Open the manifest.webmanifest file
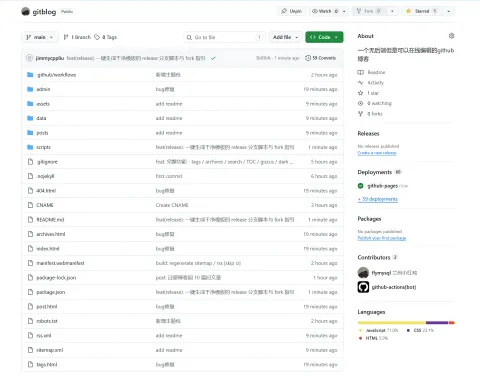480x377 pixels. tap(60, 263)
